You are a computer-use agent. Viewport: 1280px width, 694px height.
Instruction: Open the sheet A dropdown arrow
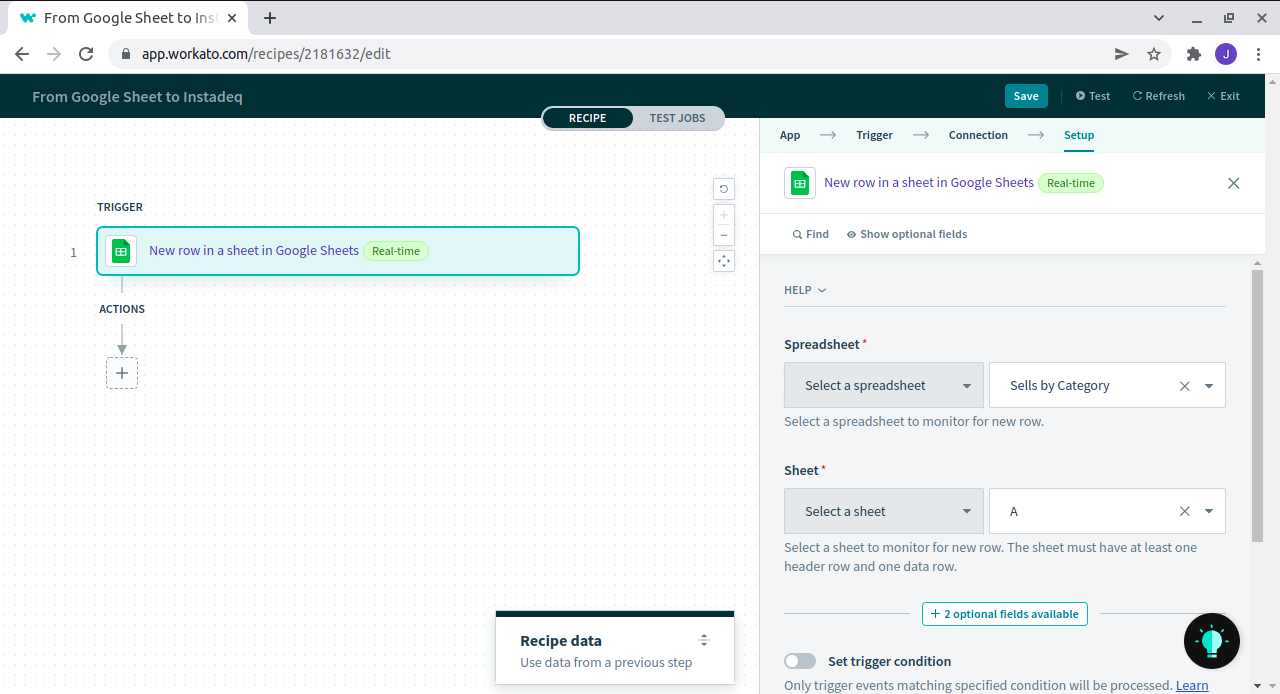tap(1209, 512)
